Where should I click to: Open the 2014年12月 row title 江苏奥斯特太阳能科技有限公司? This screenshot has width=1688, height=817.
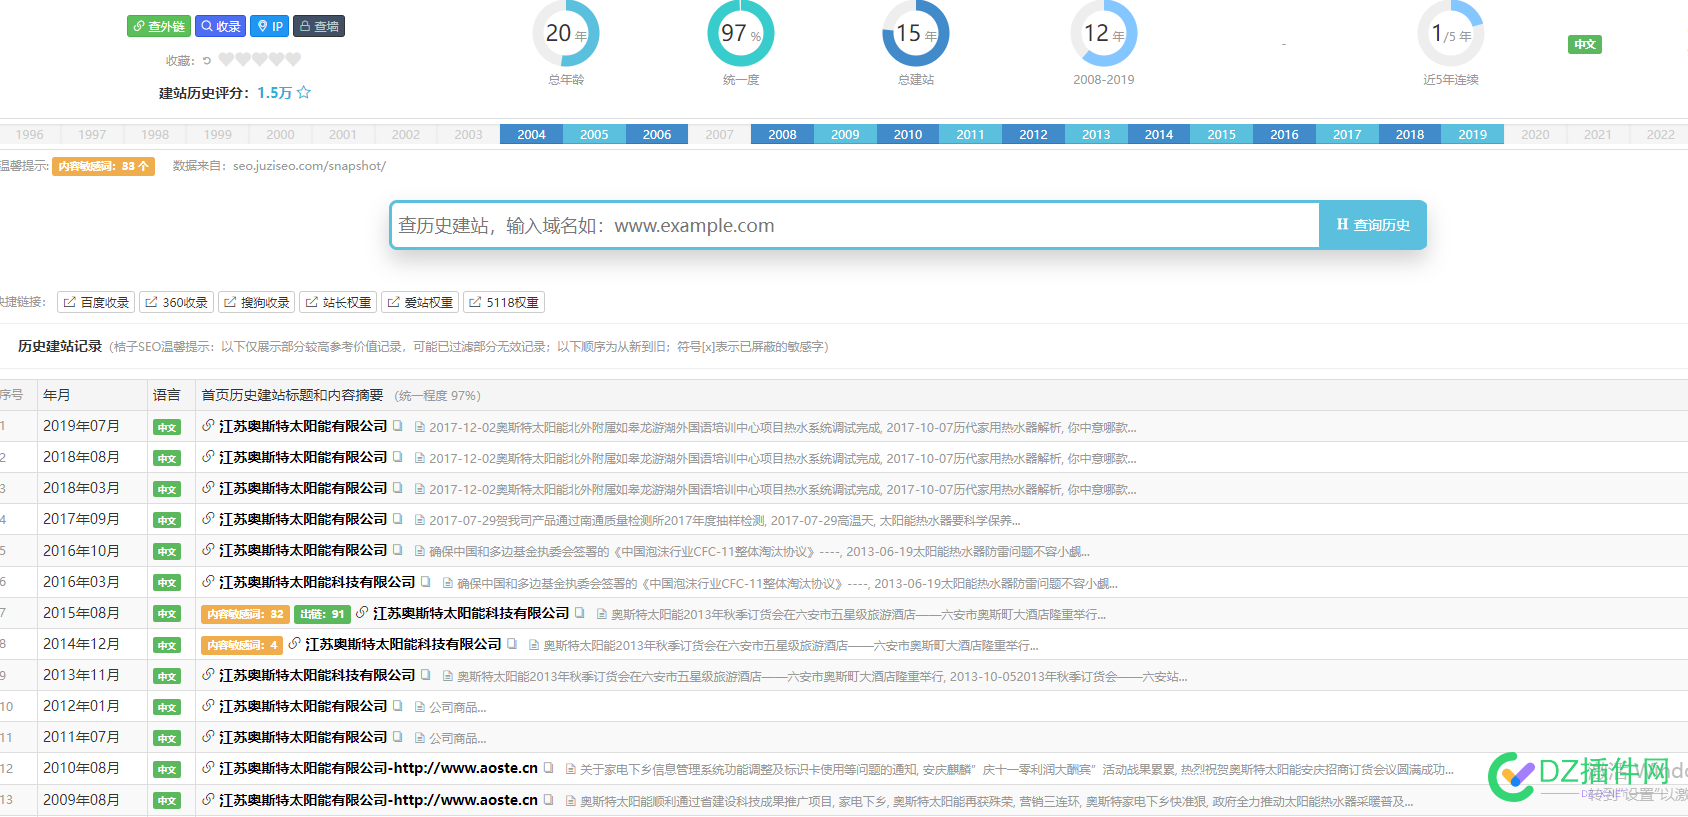point(403,644)
